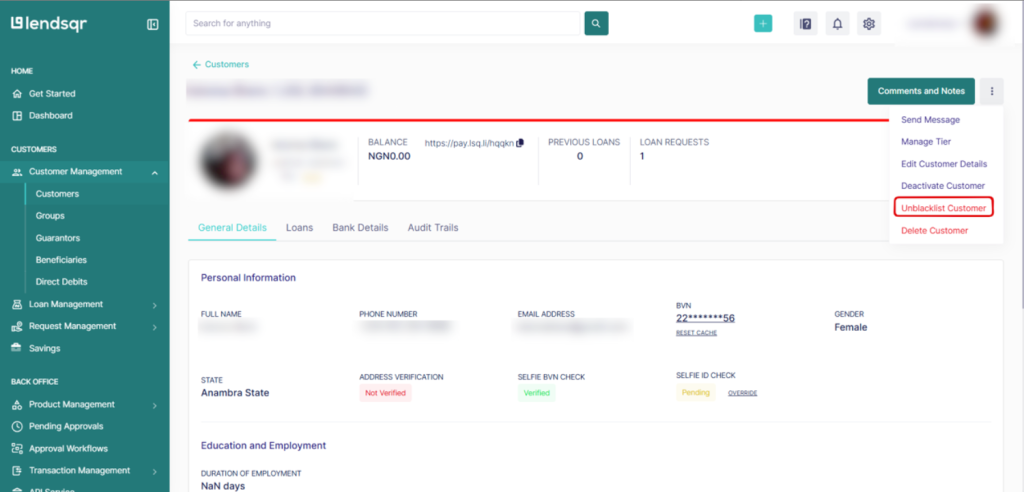The height and width of the screenshot is (492, 1024).
Task: Click Product Management sidebar icon
Action: click(x=18, y=404)
